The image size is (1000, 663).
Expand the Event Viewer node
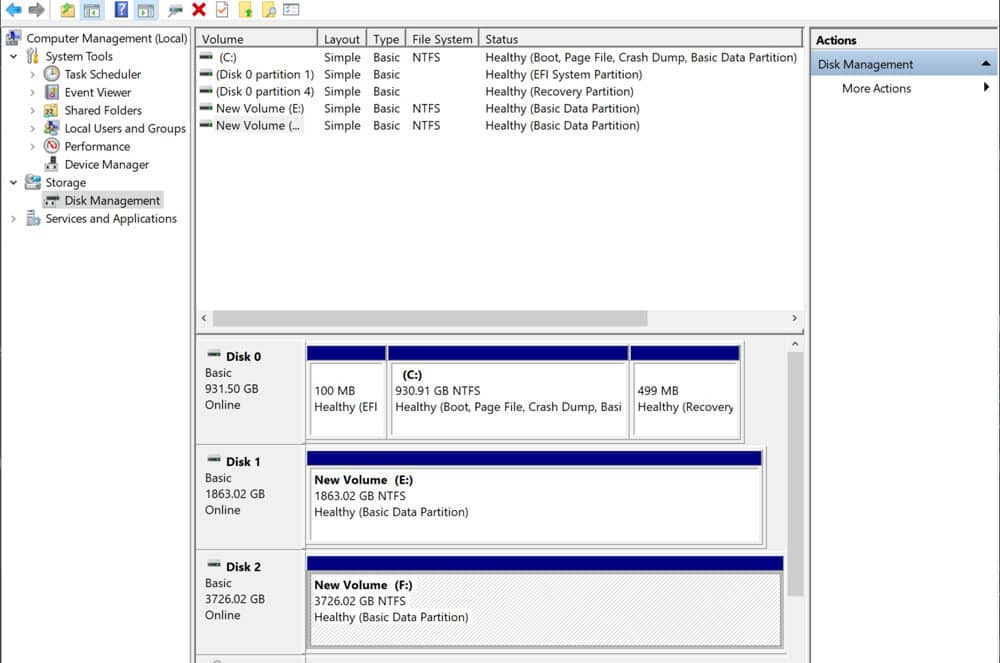tap(33, 92)
